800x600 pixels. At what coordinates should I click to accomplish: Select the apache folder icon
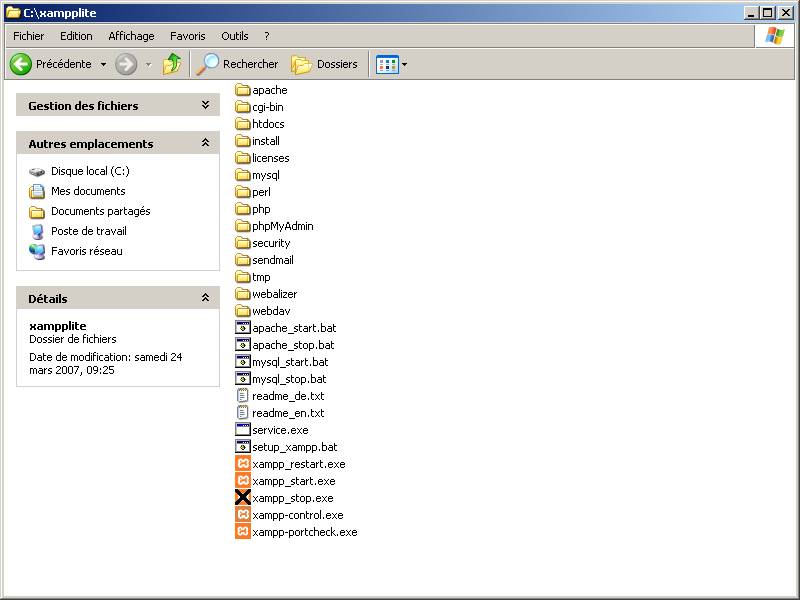(243, 90)
